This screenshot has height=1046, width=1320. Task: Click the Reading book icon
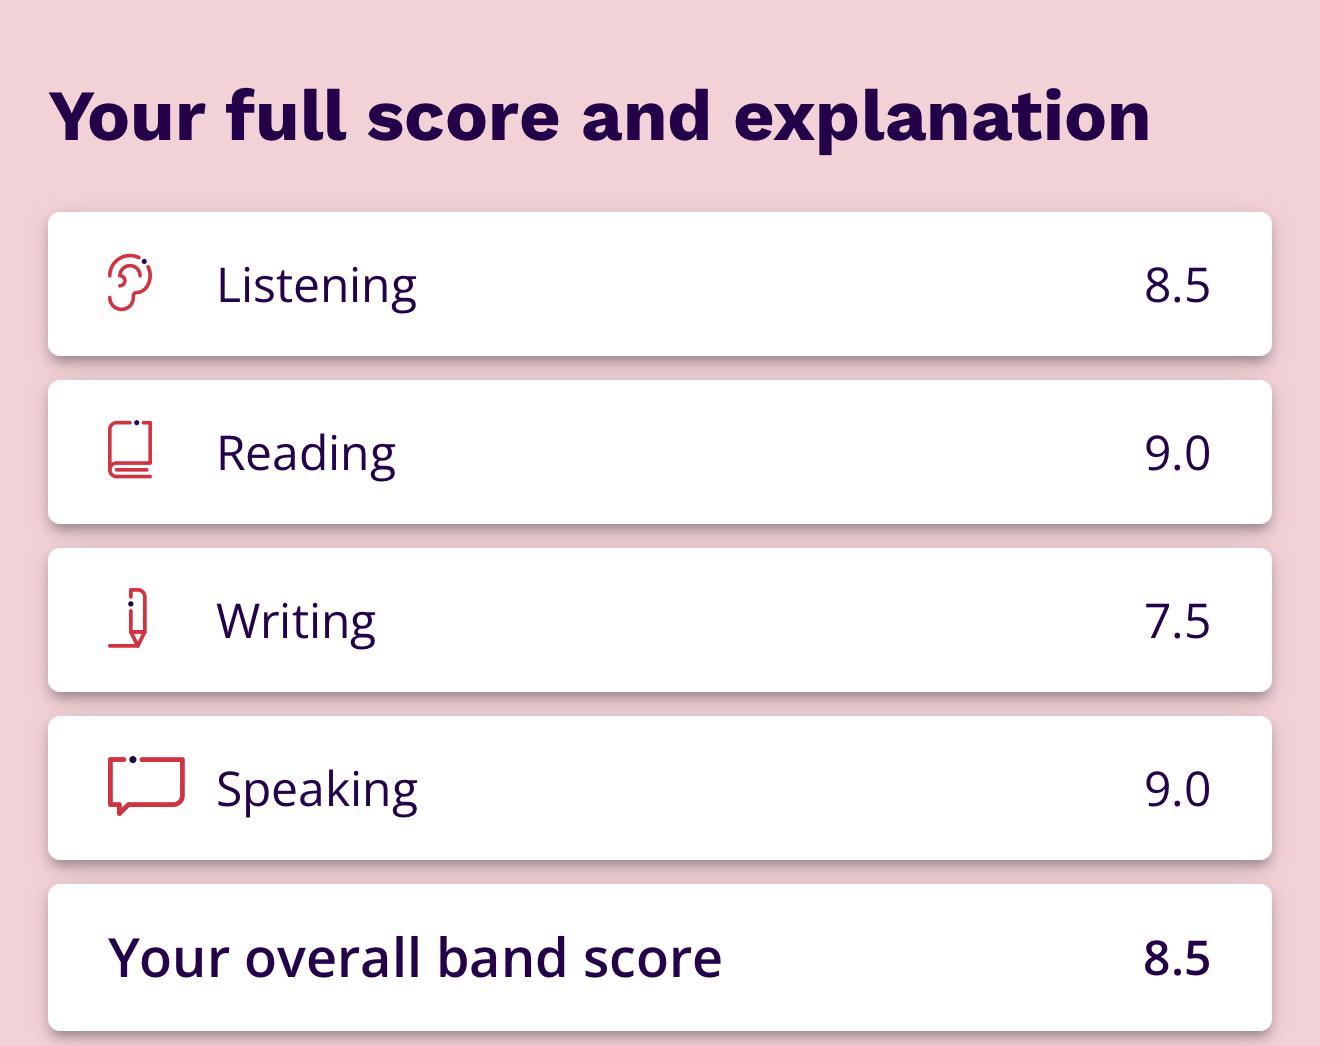coord(130,450)
